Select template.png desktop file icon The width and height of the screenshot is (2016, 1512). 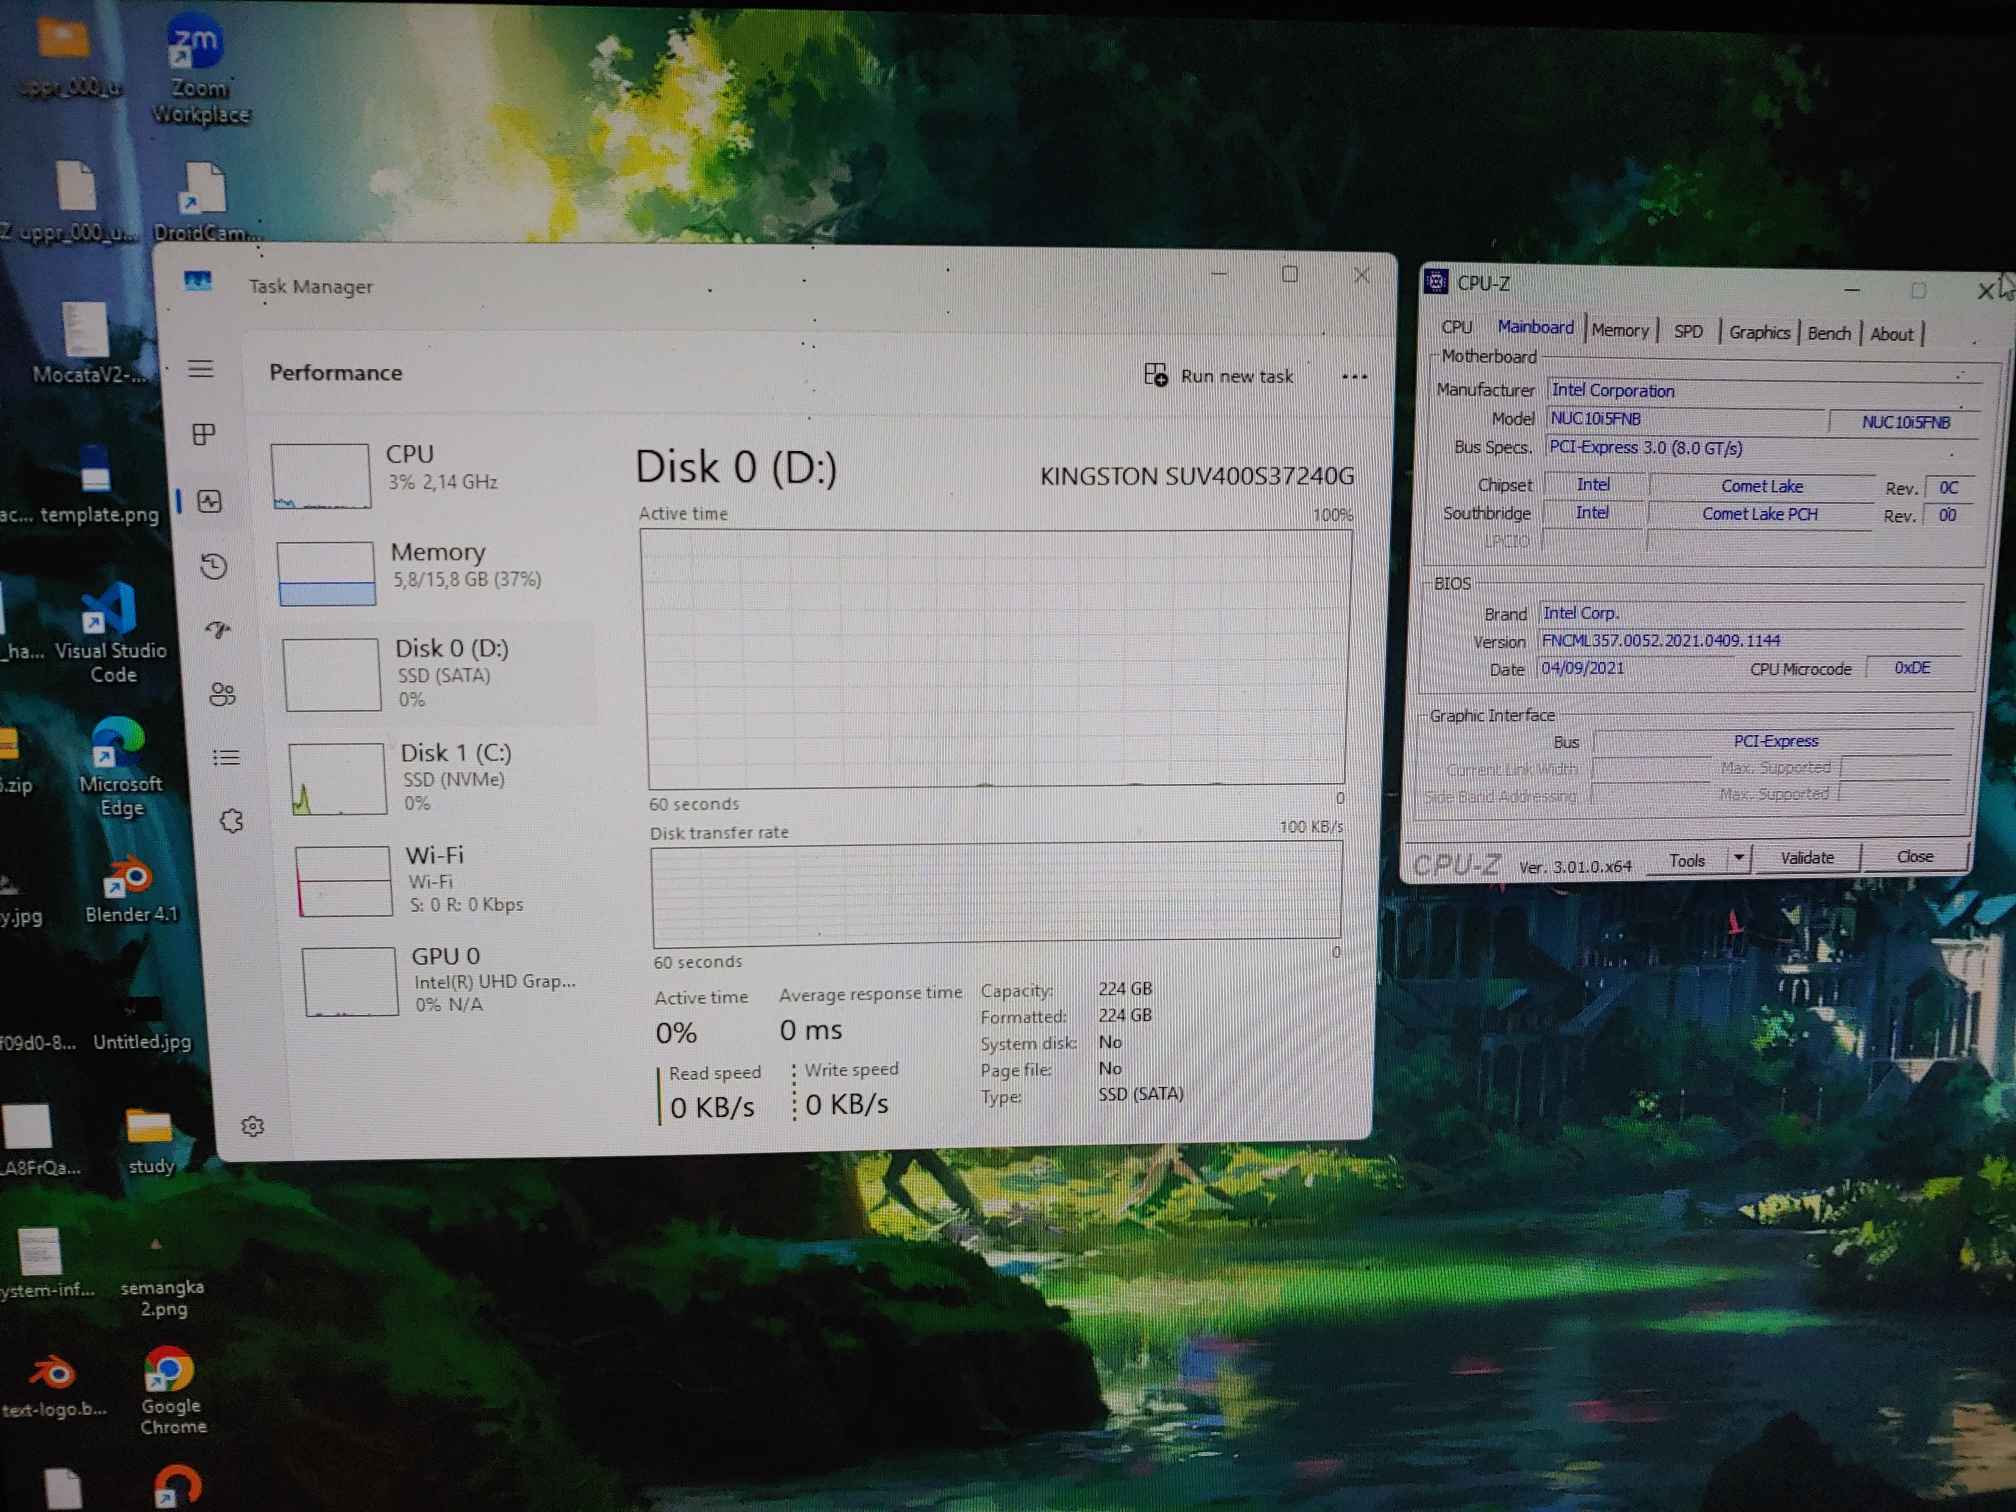(96, 484)
